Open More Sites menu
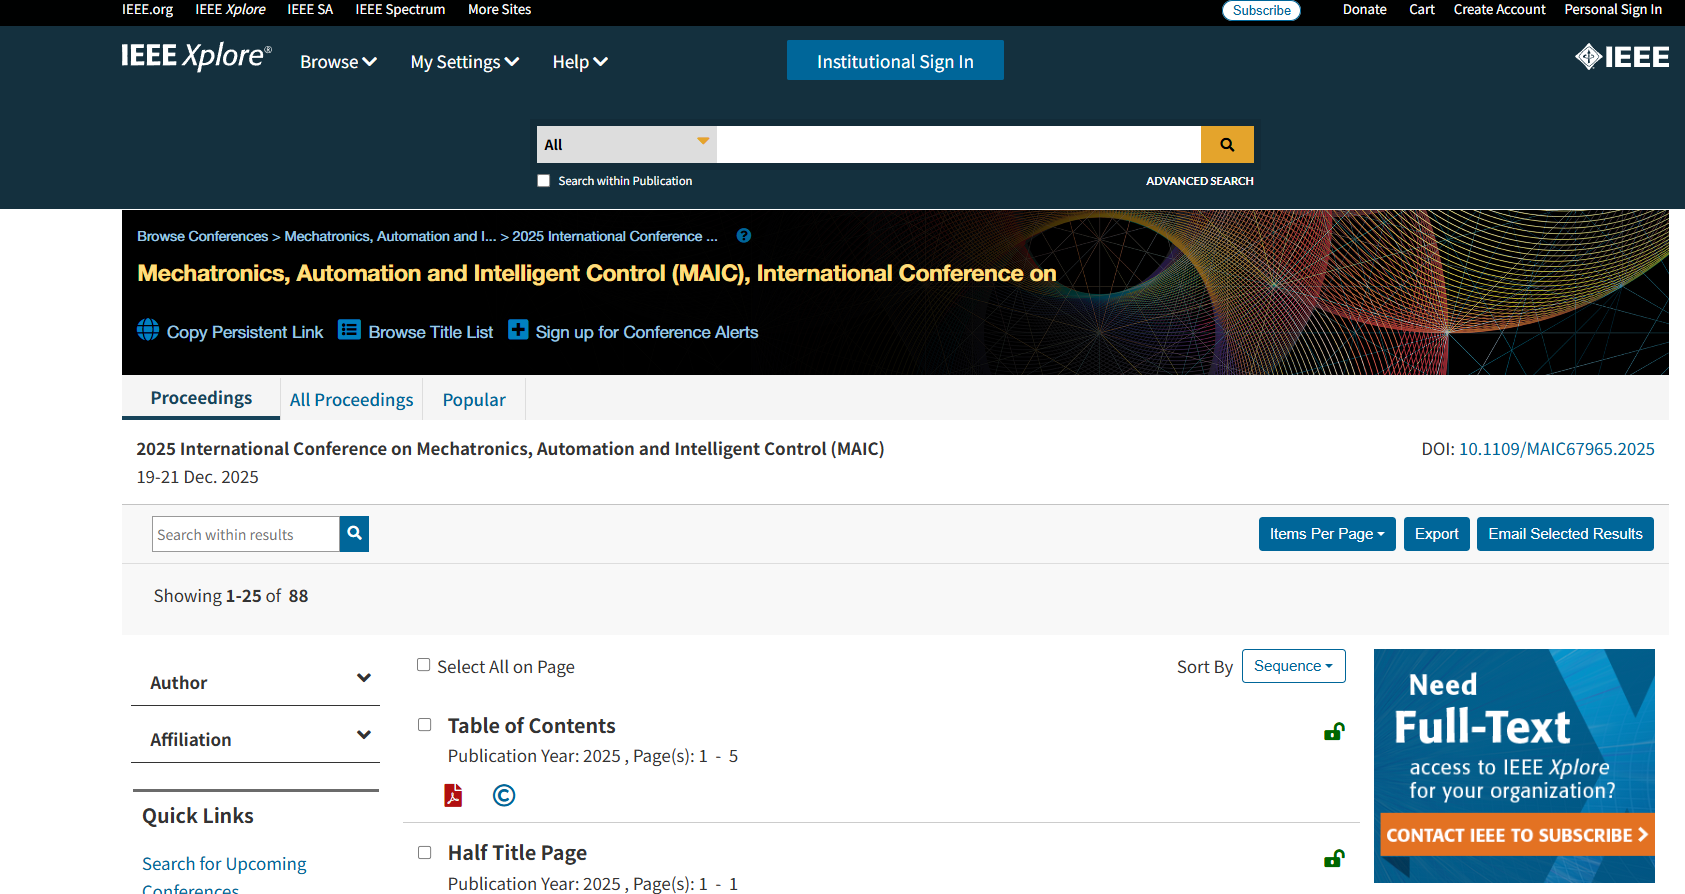This screenshot has width=1685, height=894. coord(499,10)
